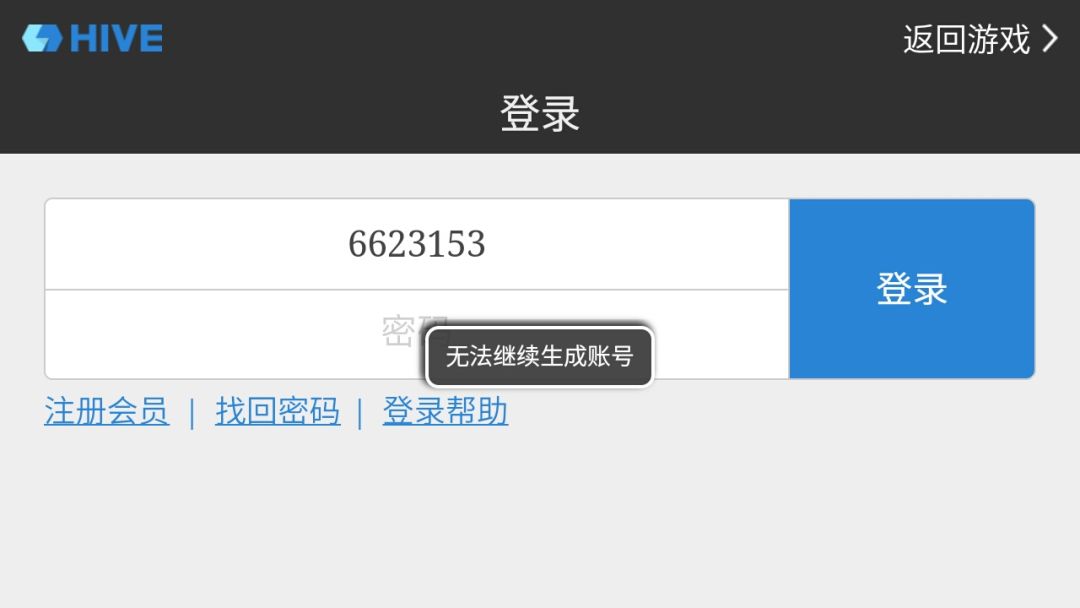The image size is (1080, 608).
Task: Click the HIVE wordmark text
Action: [x=116, y=38]
